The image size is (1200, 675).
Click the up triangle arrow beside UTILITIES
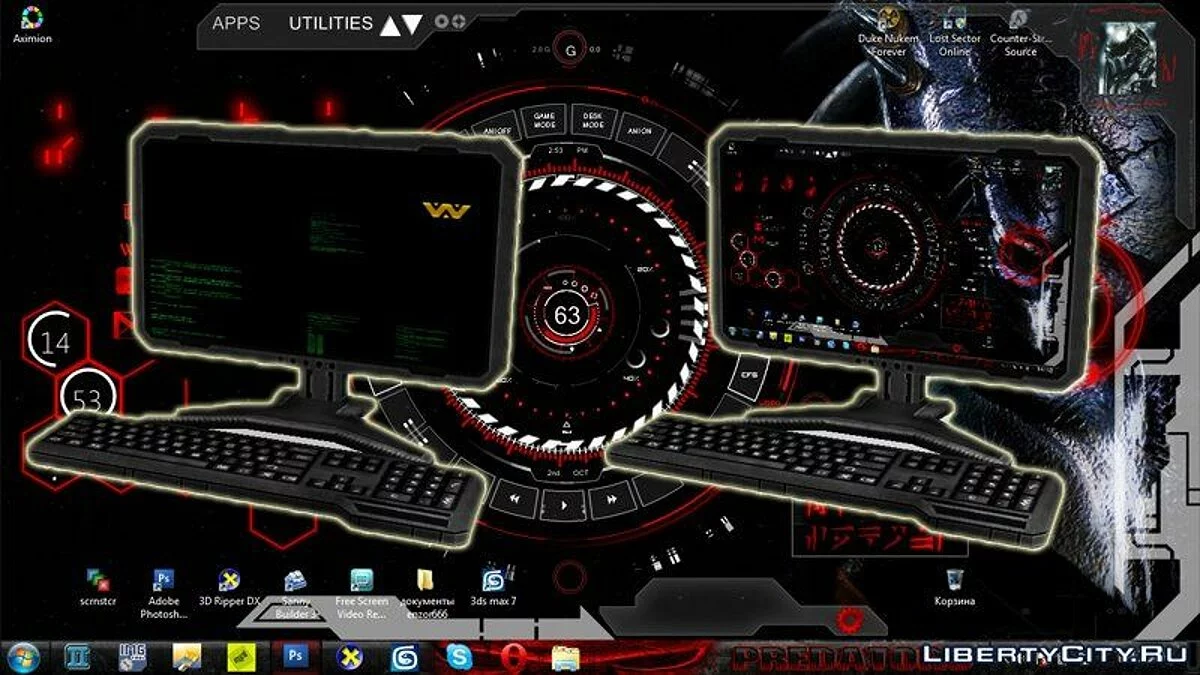(x=390, y=25)
